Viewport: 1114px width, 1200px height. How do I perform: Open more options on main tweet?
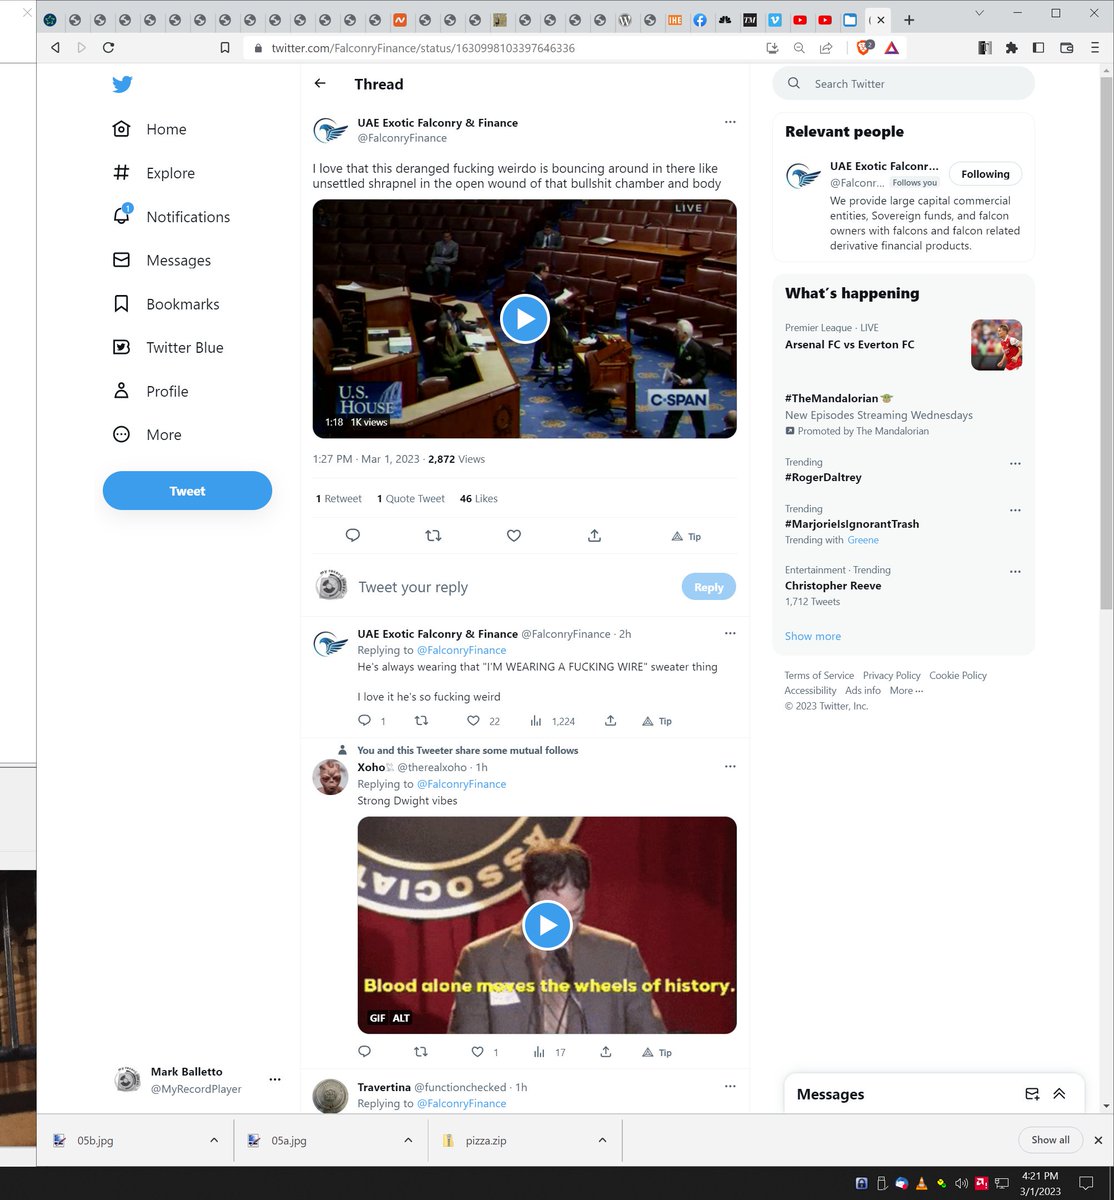[730, 122]
